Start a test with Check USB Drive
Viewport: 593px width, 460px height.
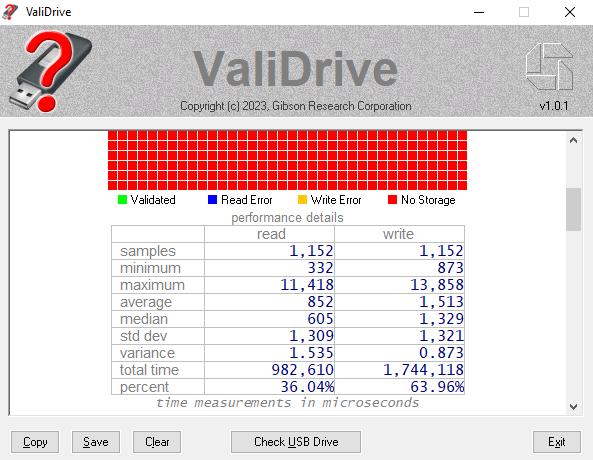point(296,442)
